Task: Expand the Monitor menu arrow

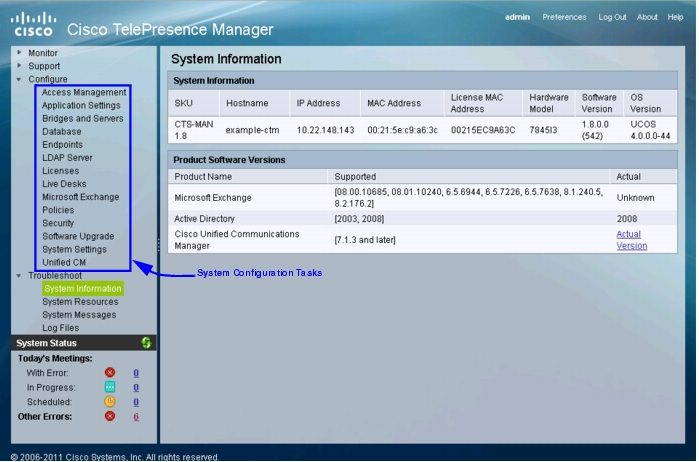Action: pyautogui.click(x=19, y=53)
